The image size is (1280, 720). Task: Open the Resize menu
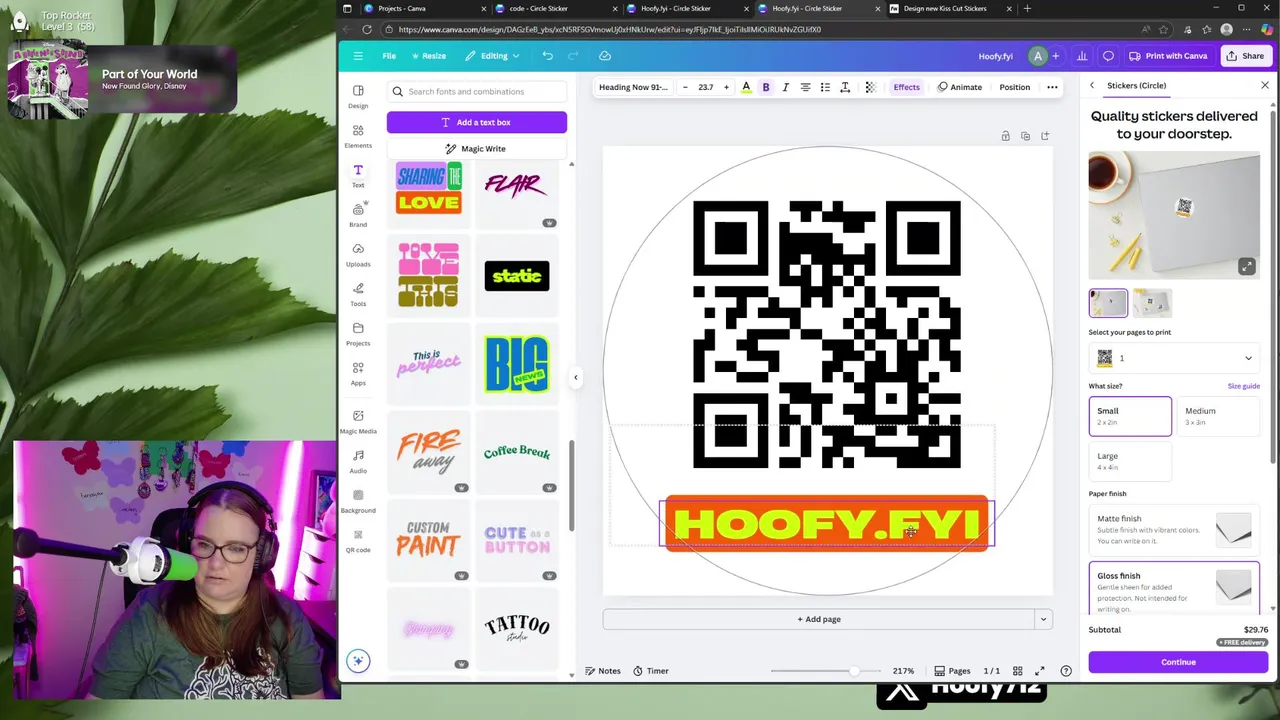[x=429, y=56]
